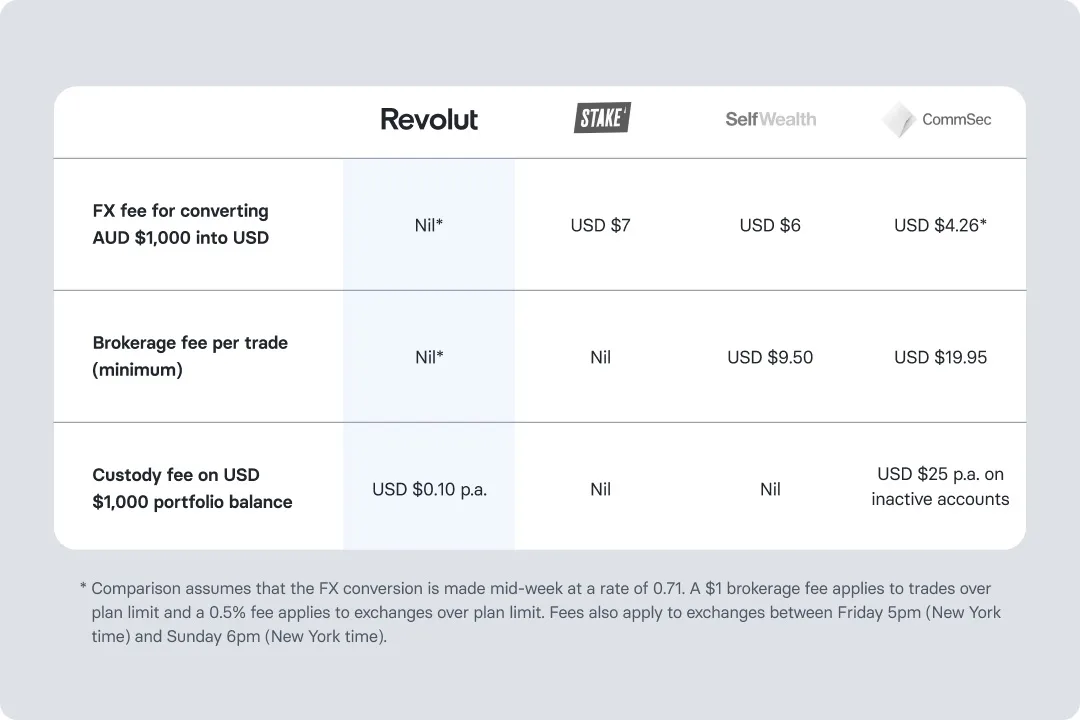Click the CommSec diamond icon
This screenshot has width=1080, height=720.
click(898, 120)
